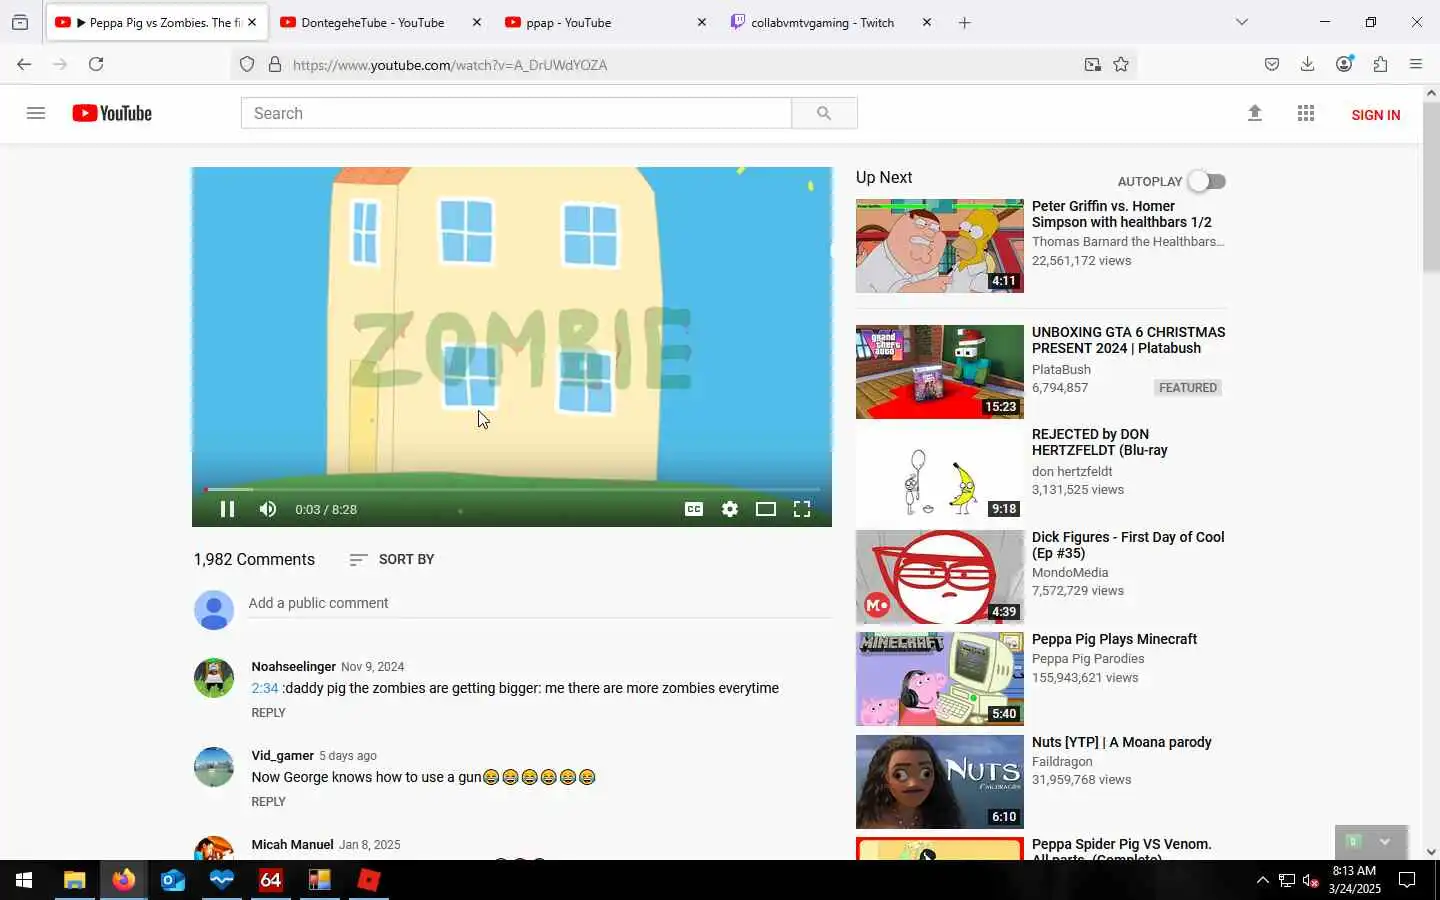Open REJECTED by DON HERTZFELDT thumbnail
1440x900 pixels.
coord(940,474)
